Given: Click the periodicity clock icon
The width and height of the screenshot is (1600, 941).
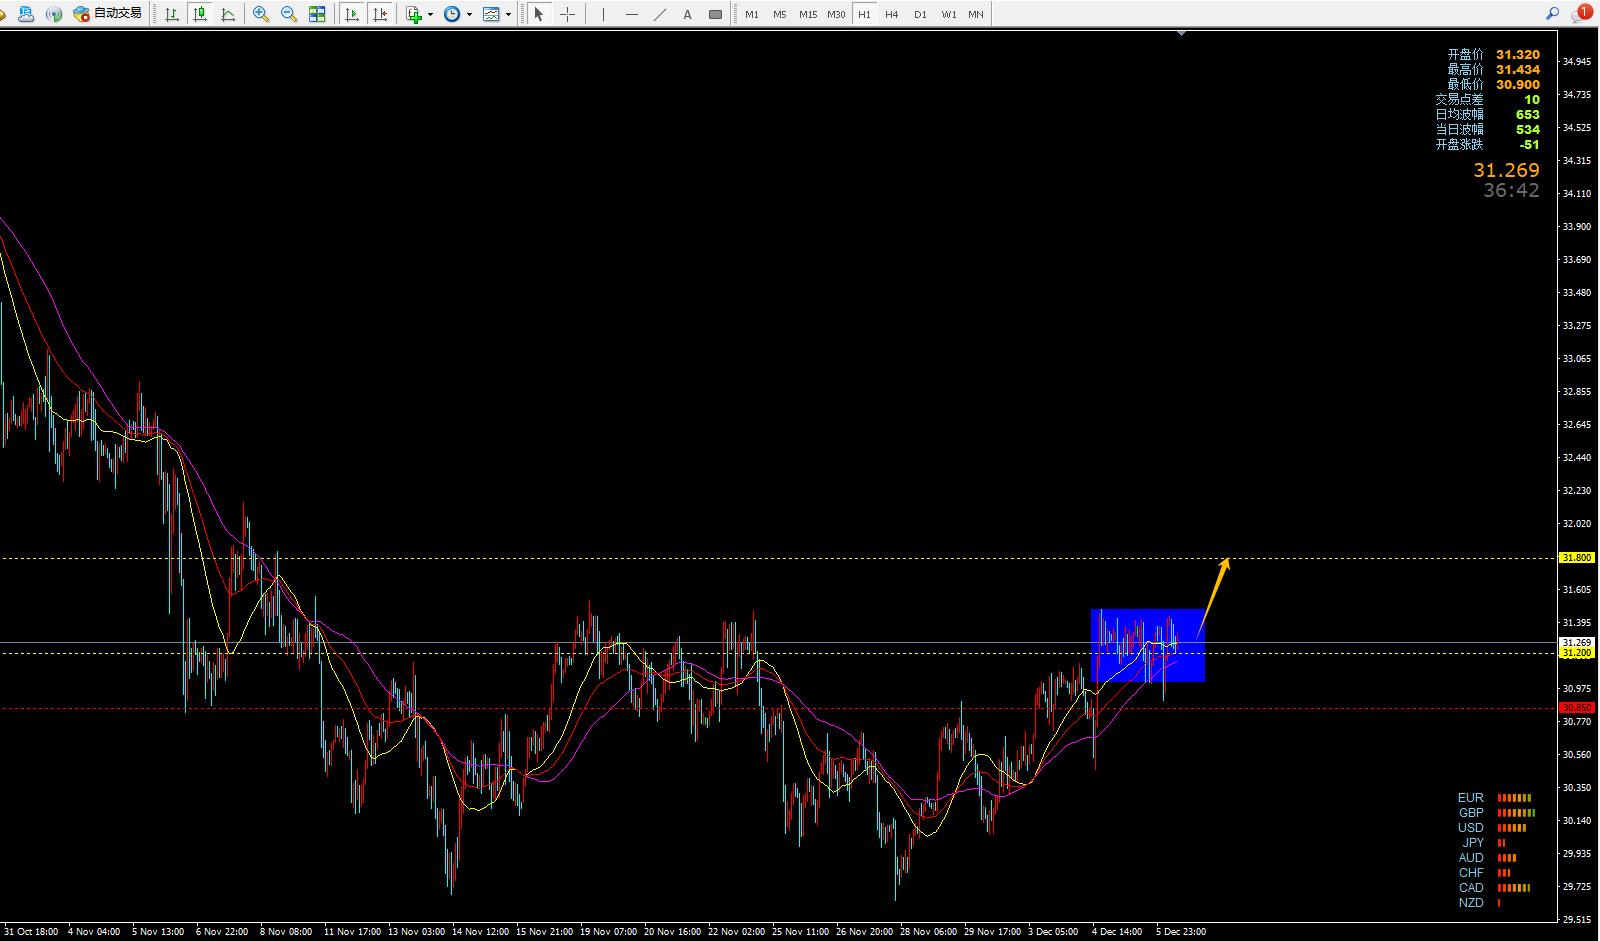Looking at the screenshot, I should point(452,14).
